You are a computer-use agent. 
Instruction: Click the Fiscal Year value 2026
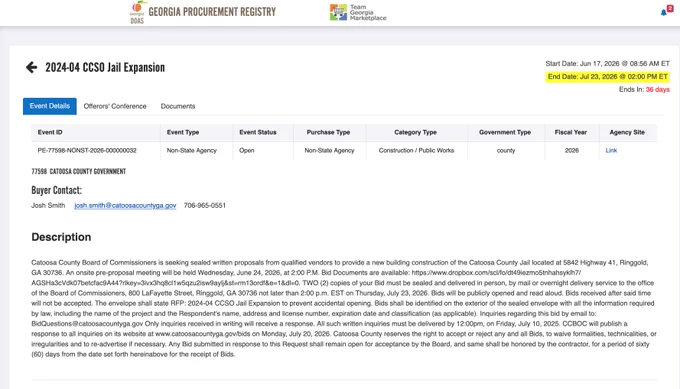pos(572,150)
